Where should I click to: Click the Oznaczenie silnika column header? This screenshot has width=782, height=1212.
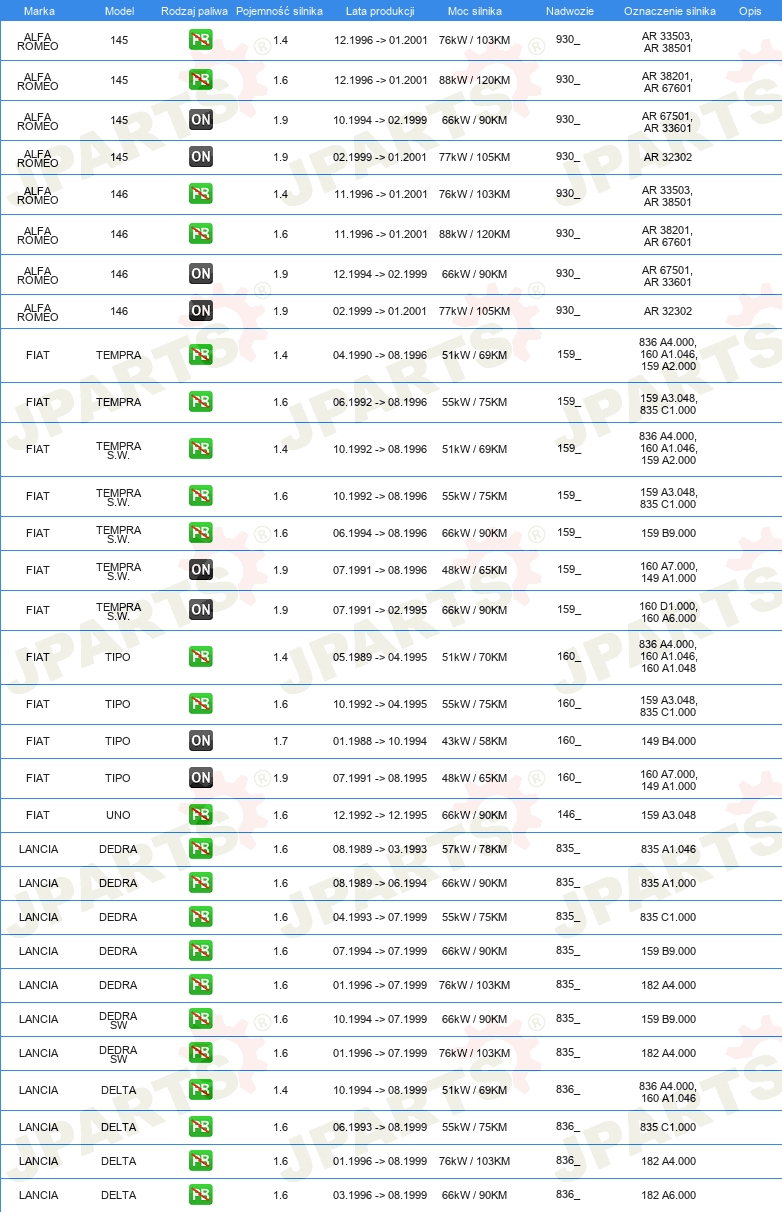(x=670, y=10)
